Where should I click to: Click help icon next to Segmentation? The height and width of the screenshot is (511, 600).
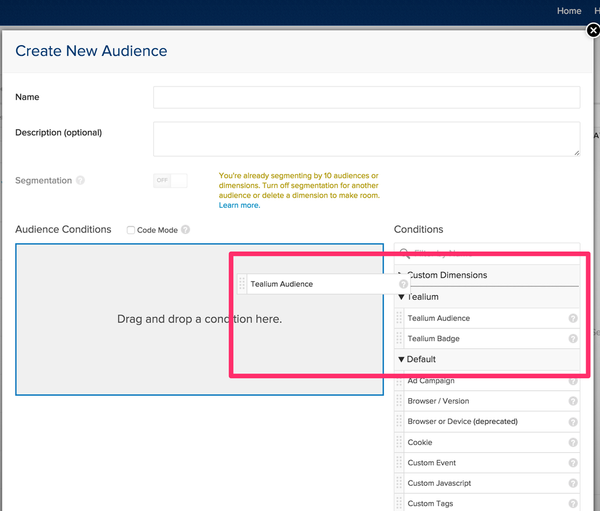pos(80,181)
